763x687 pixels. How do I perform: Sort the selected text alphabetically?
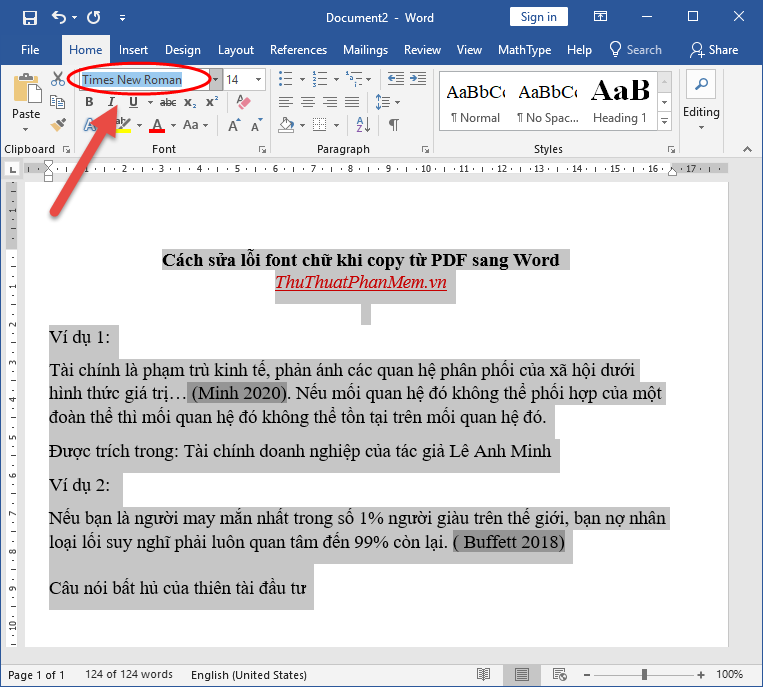(363, 125)
